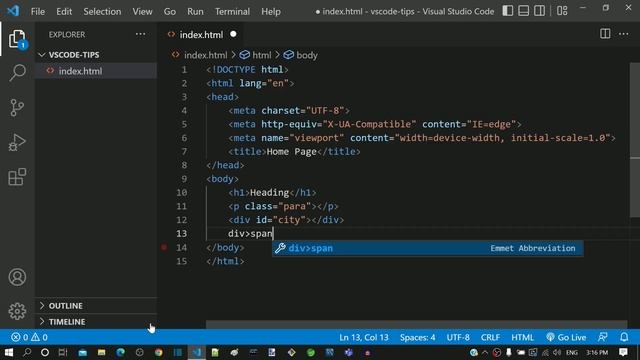The height and width of the screenshot is (360, 640).
Task: Open the Source Control view
Action: coord(17,108)
